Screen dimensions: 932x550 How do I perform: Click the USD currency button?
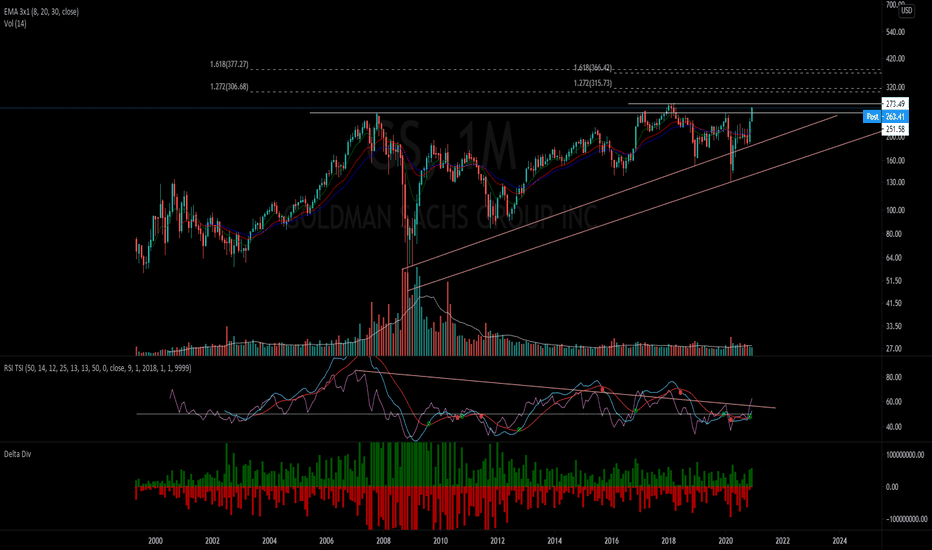coord(906,10)
